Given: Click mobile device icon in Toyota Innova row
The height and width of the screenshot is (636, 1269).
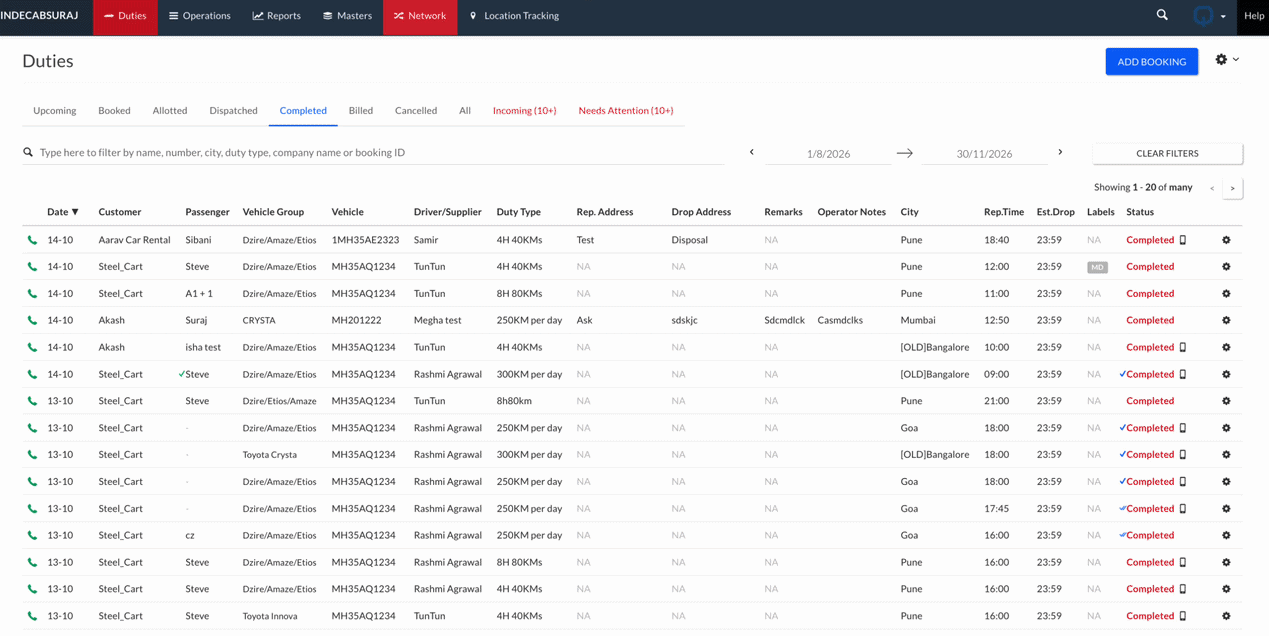Looking at the screenshot, I should pyautogui.click(x=1183, y=616).
